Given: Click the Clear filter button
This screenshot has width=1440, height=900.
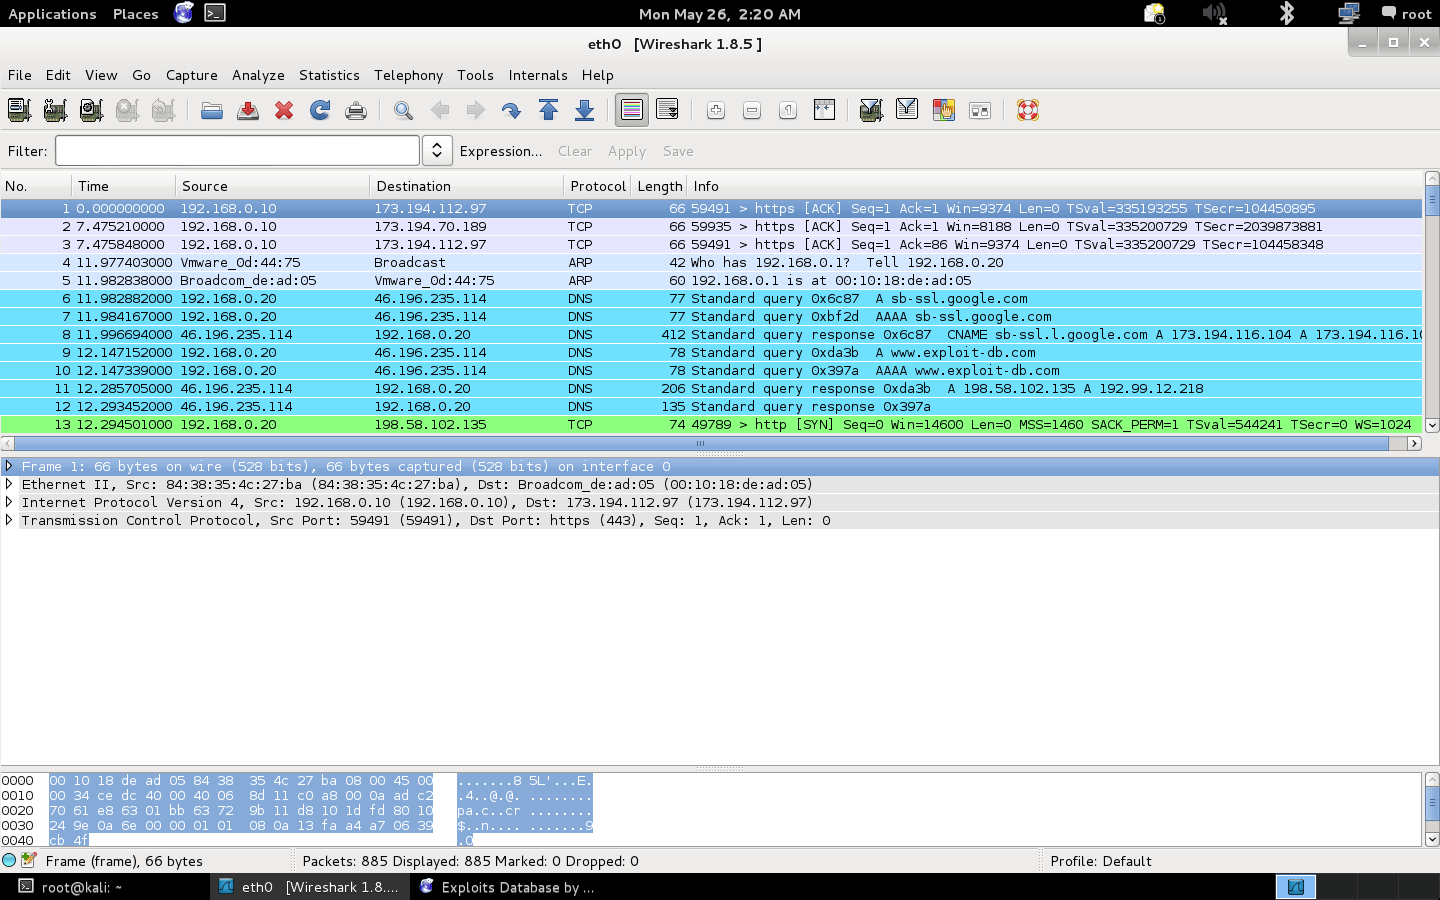Looking at the screenshot, I should pos(575,151).
